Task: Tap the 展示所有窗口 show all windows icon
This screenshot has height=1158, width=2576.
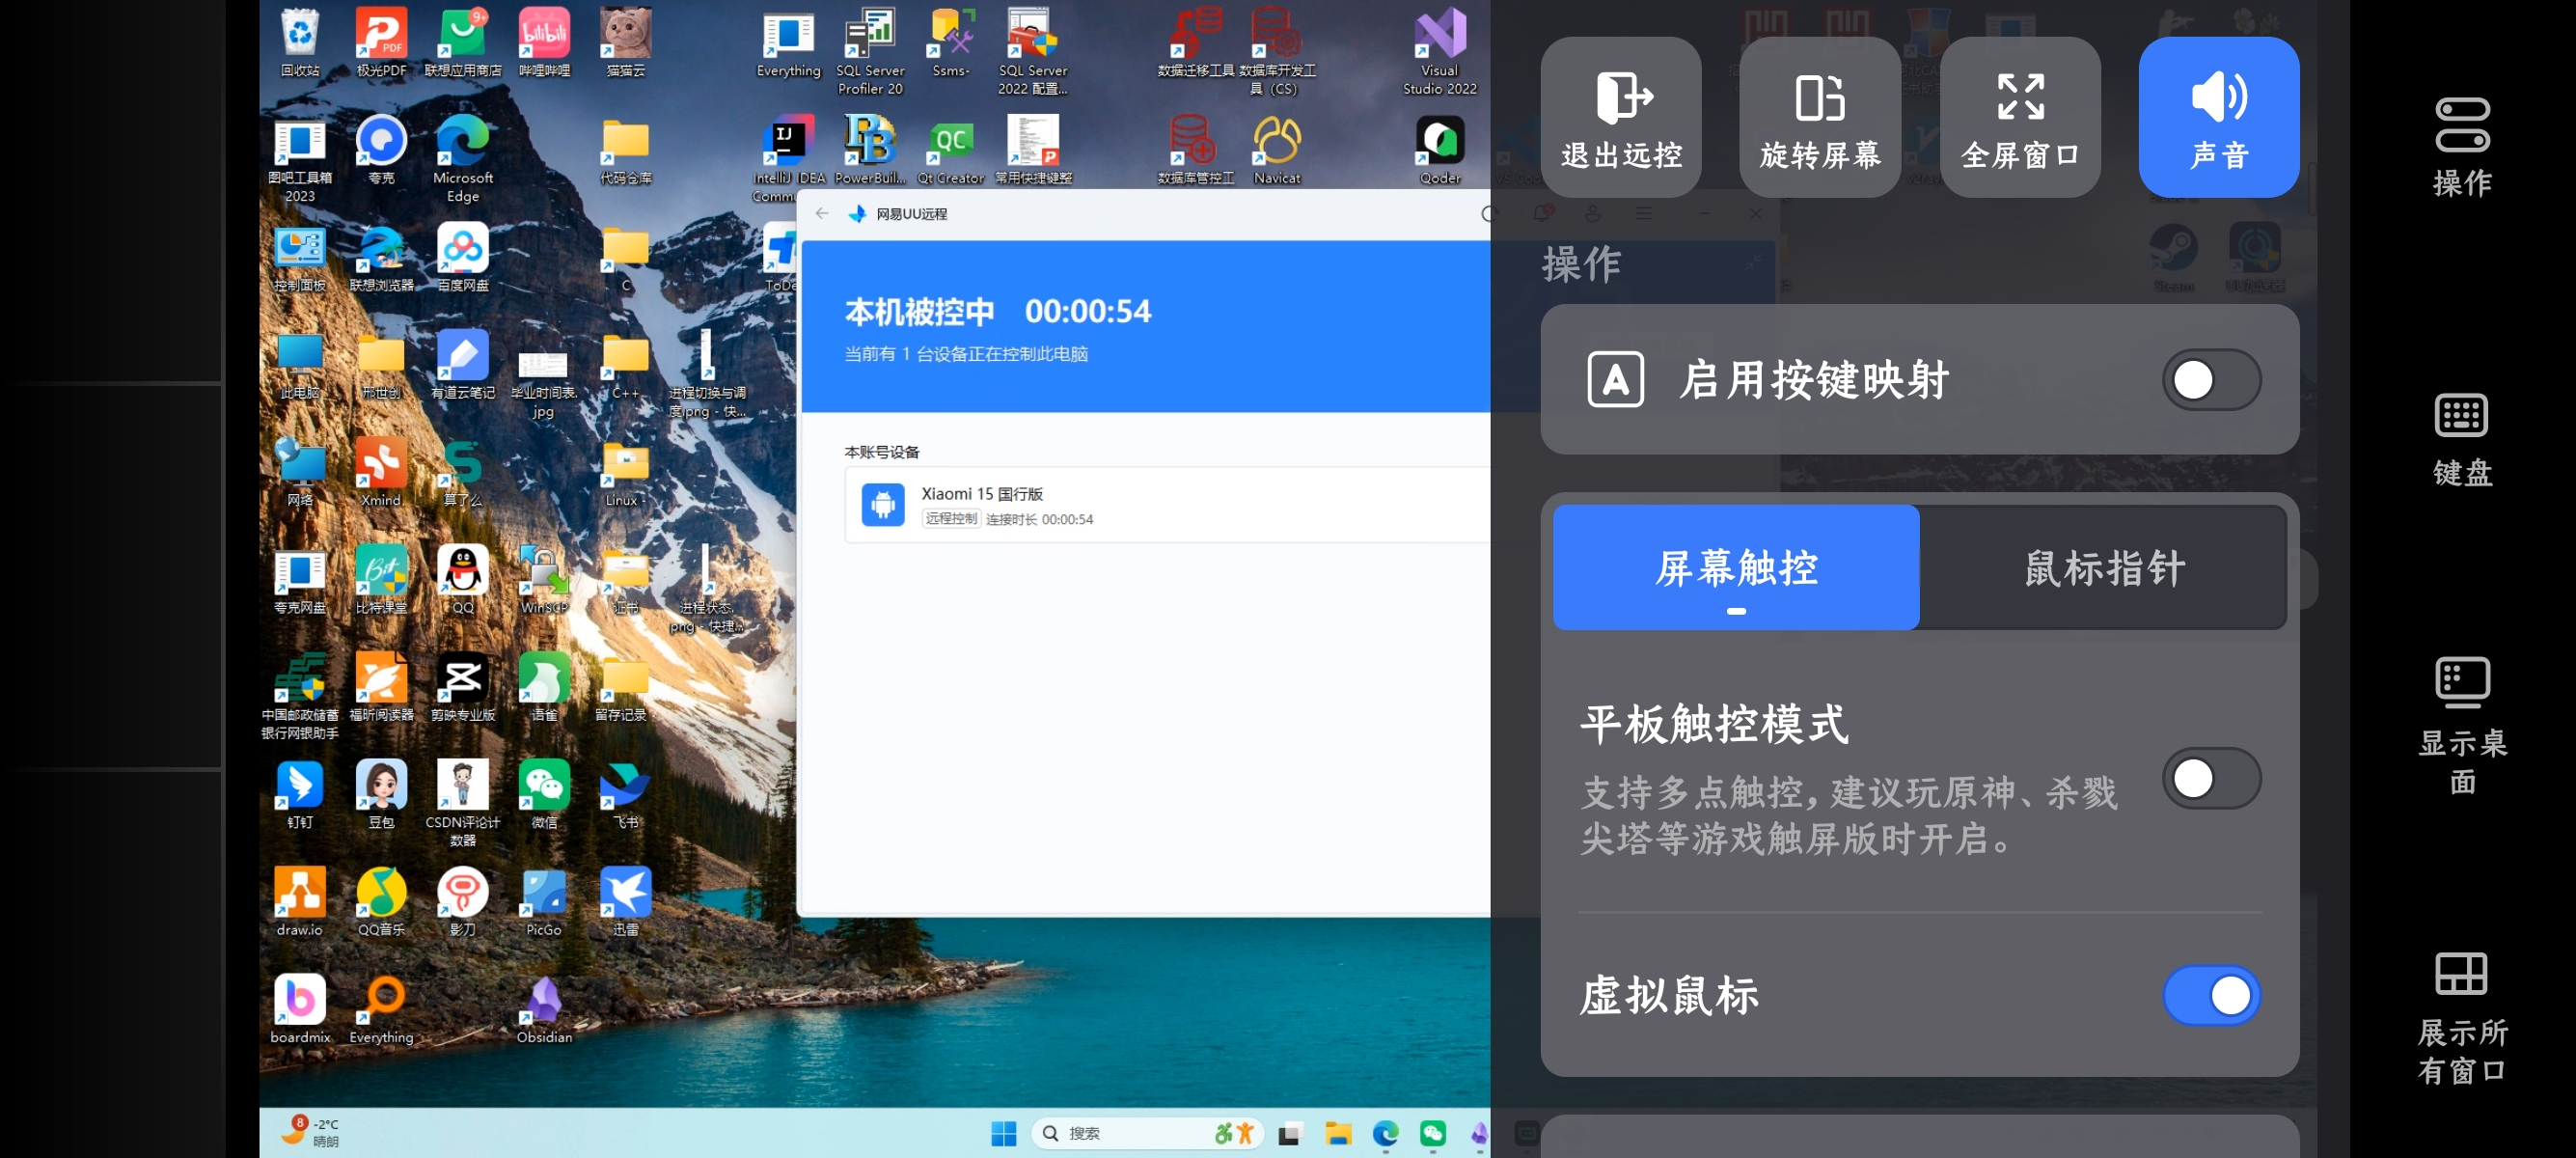Action: click(x=2461, y=1015)
